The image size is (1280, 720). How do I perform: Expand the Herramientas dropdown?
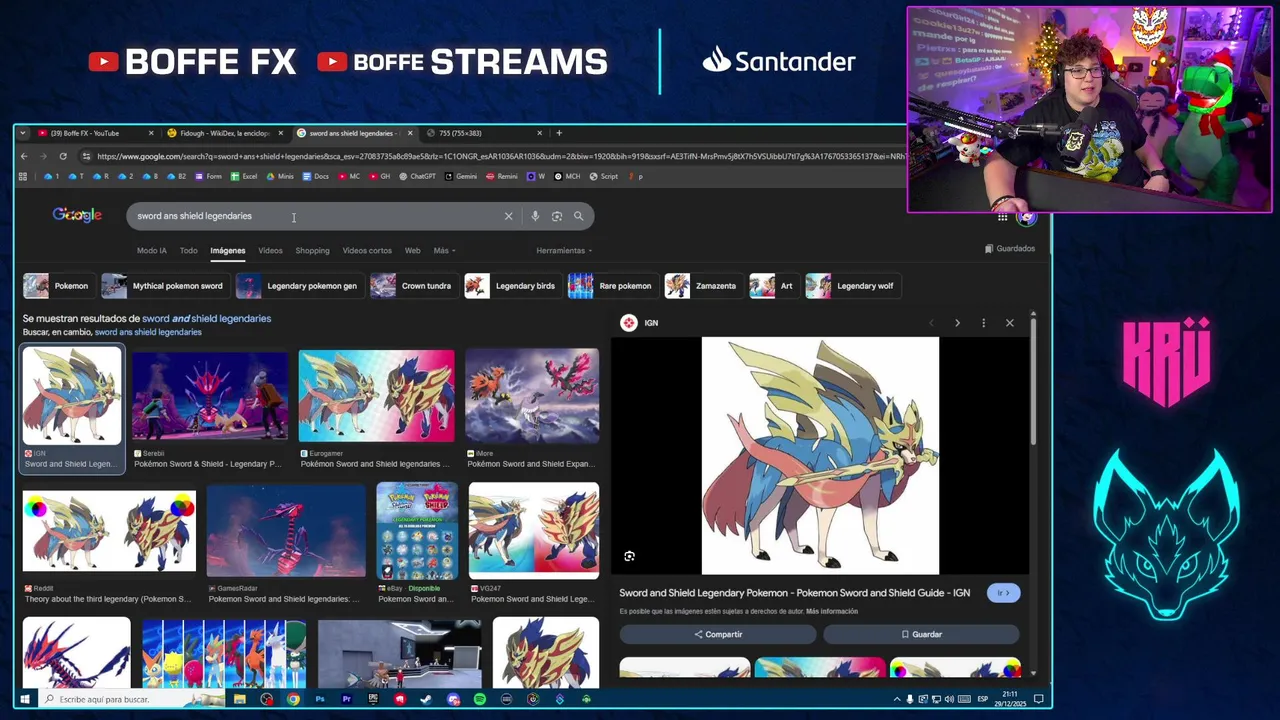point(564,251)
